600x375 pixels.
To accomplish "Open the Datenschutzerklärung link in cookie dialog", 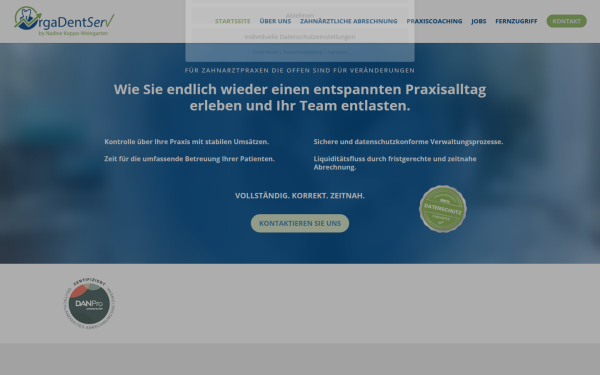I will point(302,52).
